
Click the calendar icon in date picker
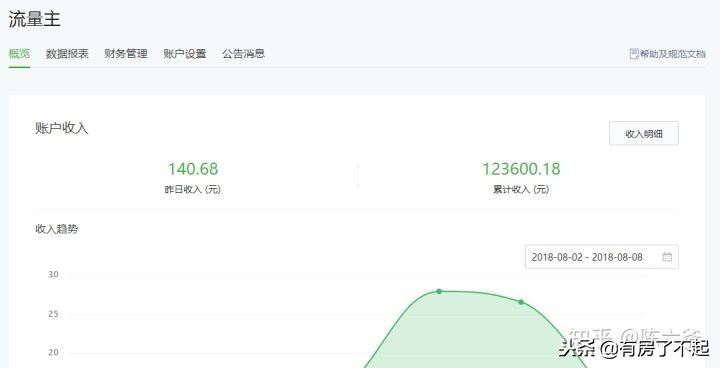point(667,257)
